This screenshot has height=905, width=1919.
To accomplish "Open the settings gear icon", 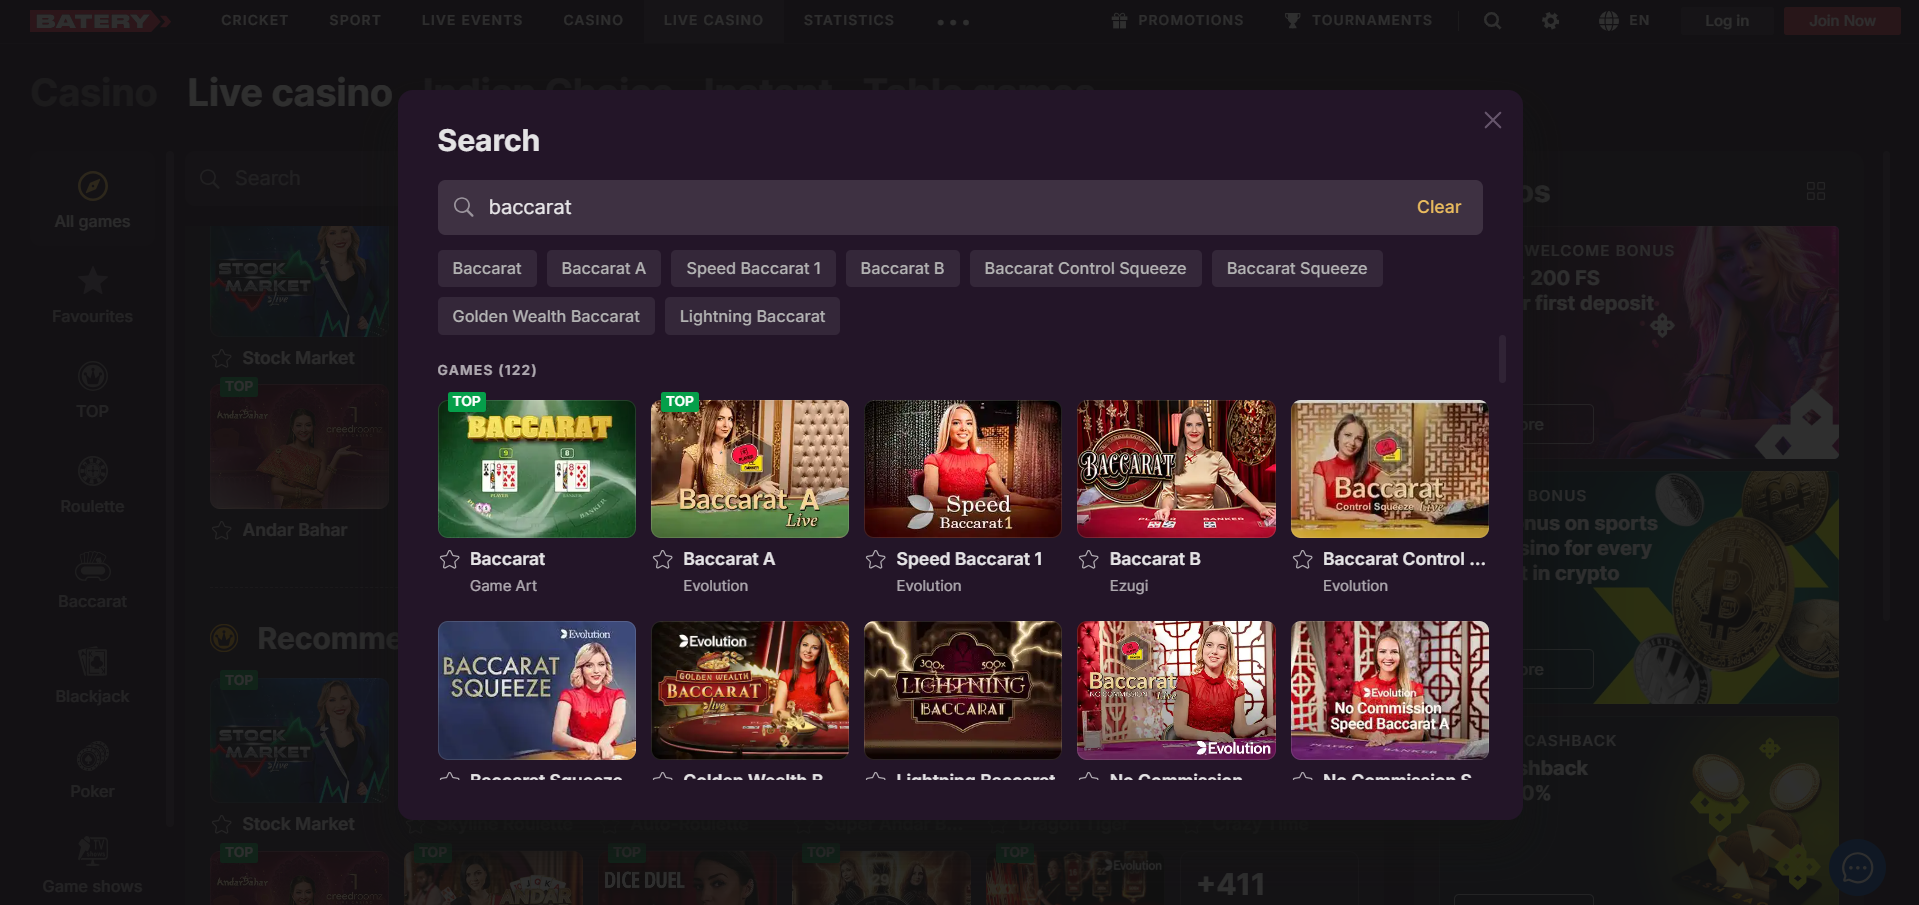I will tap(1550, 21).
